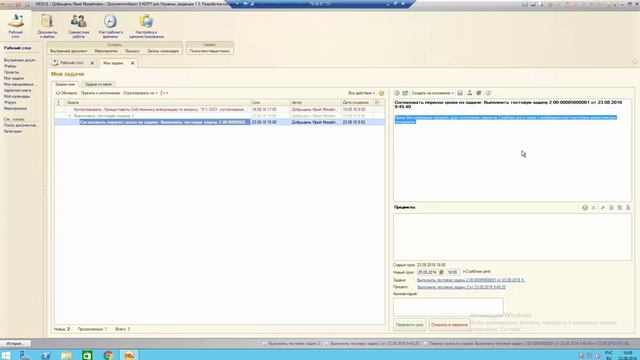The height and width of the screenshot is (360, 640).
Task: Expand the Сгруппировать по dropdown
Action: pos(140,93)
